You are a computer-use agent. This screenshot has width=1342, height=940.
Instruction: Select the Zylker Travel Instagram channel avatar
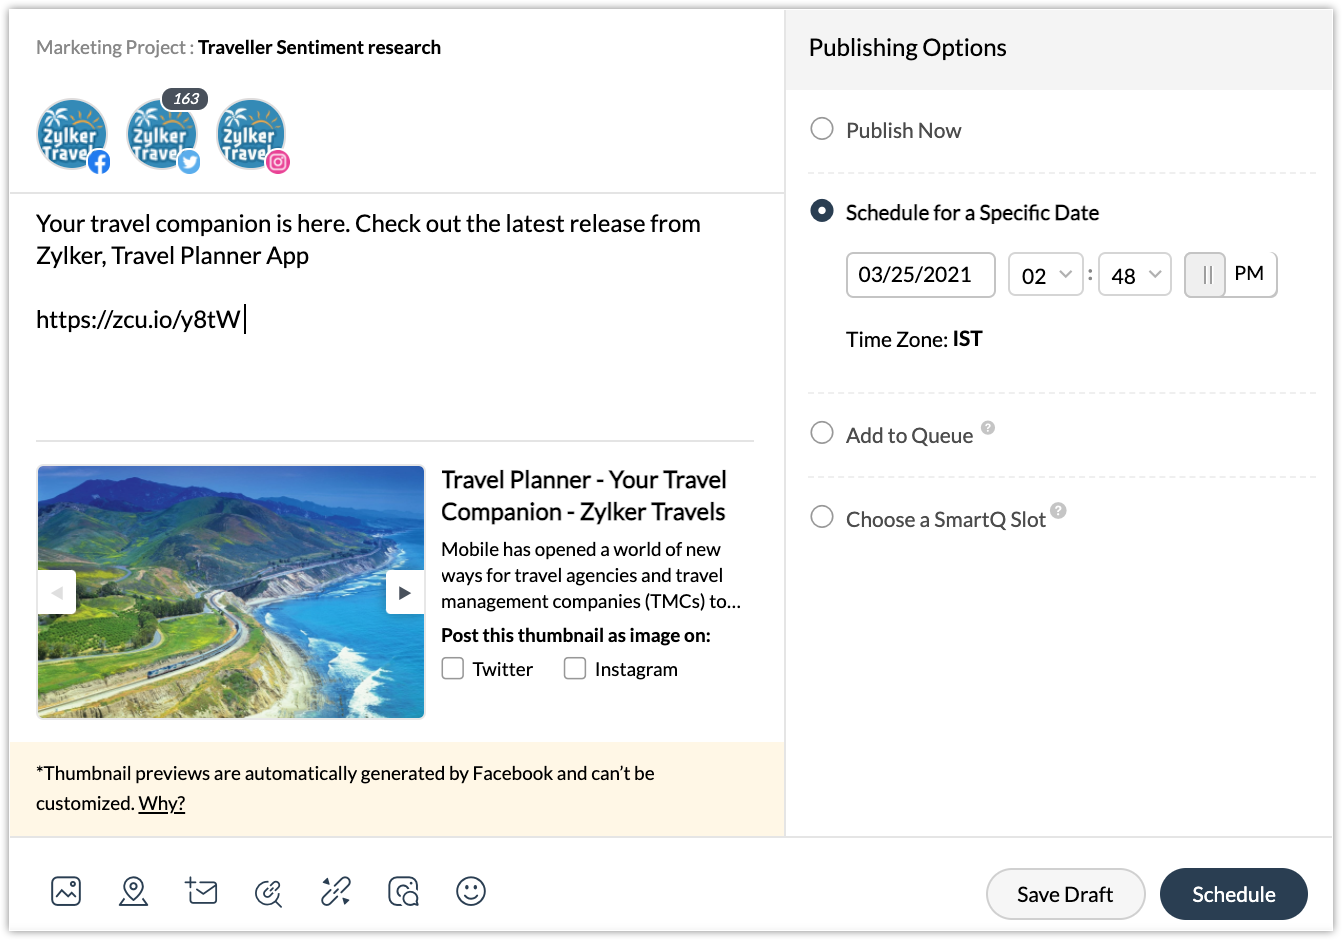tap(252, 135)
